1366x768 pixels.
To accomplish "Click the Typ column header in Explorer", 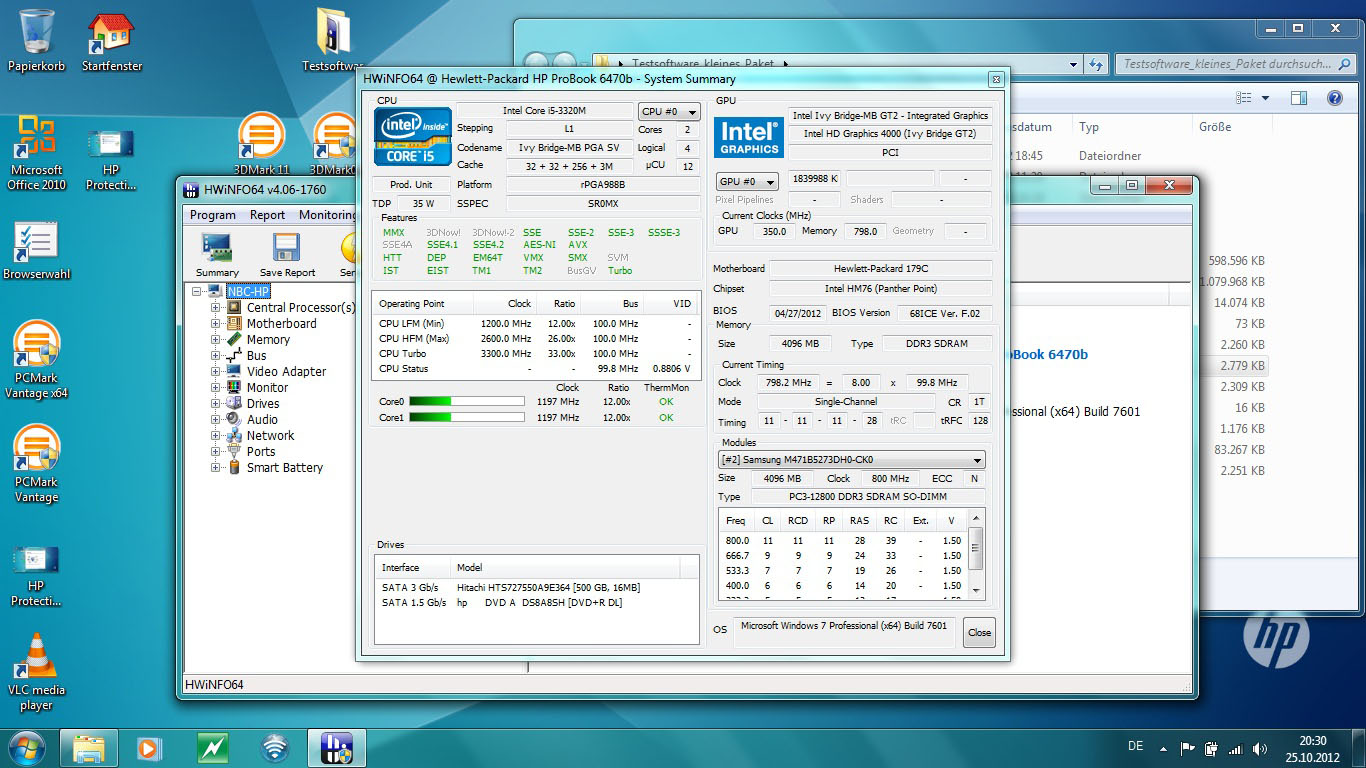I will (x=1089, y=127).
